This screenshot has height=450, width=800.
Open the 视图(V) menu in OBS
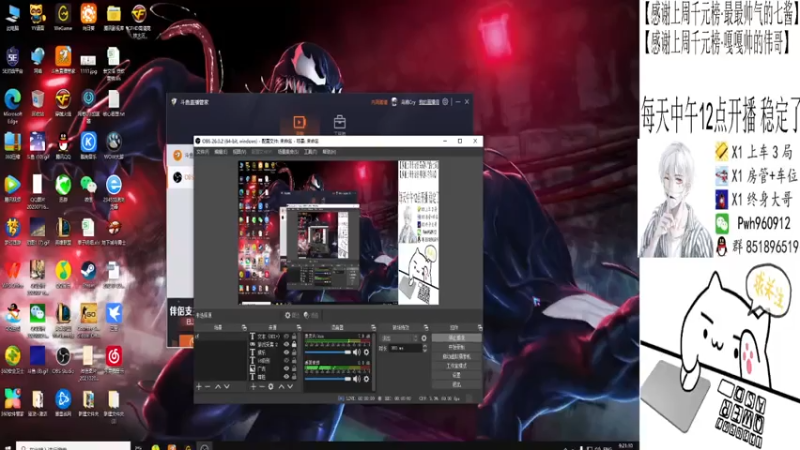point(239,152)
